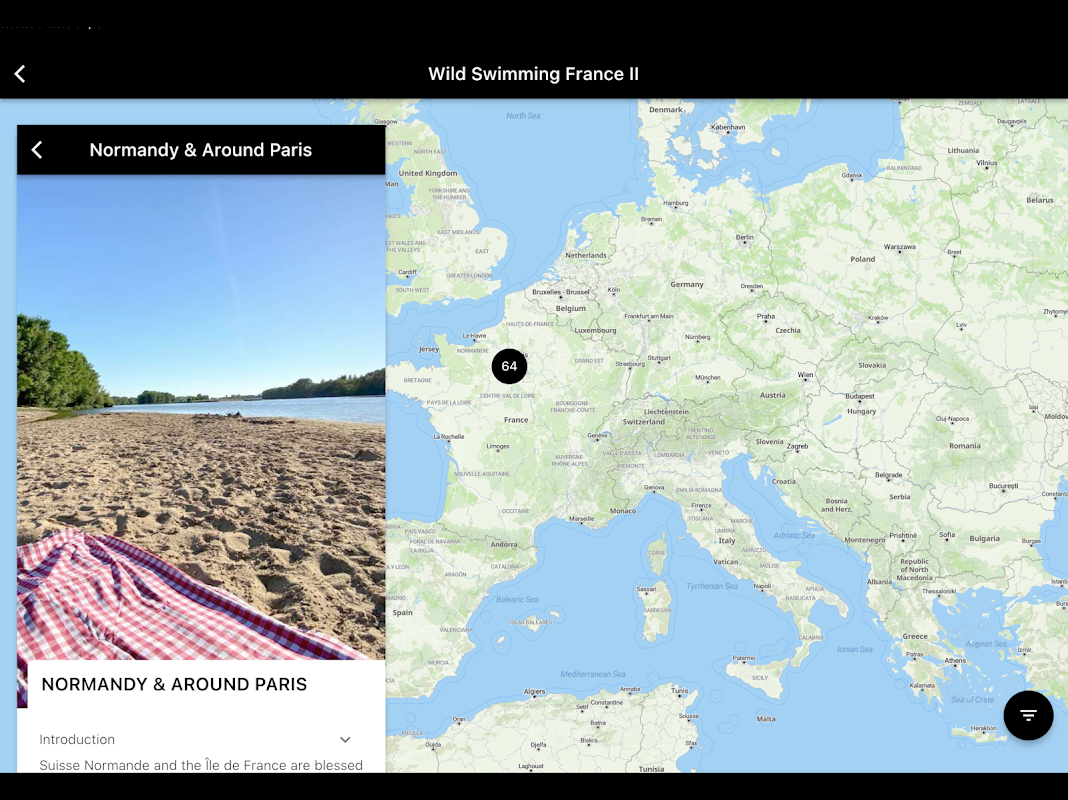1068x800 pixels.
Task: Click the Slovakia label on map
Action: tap(872, 365)
